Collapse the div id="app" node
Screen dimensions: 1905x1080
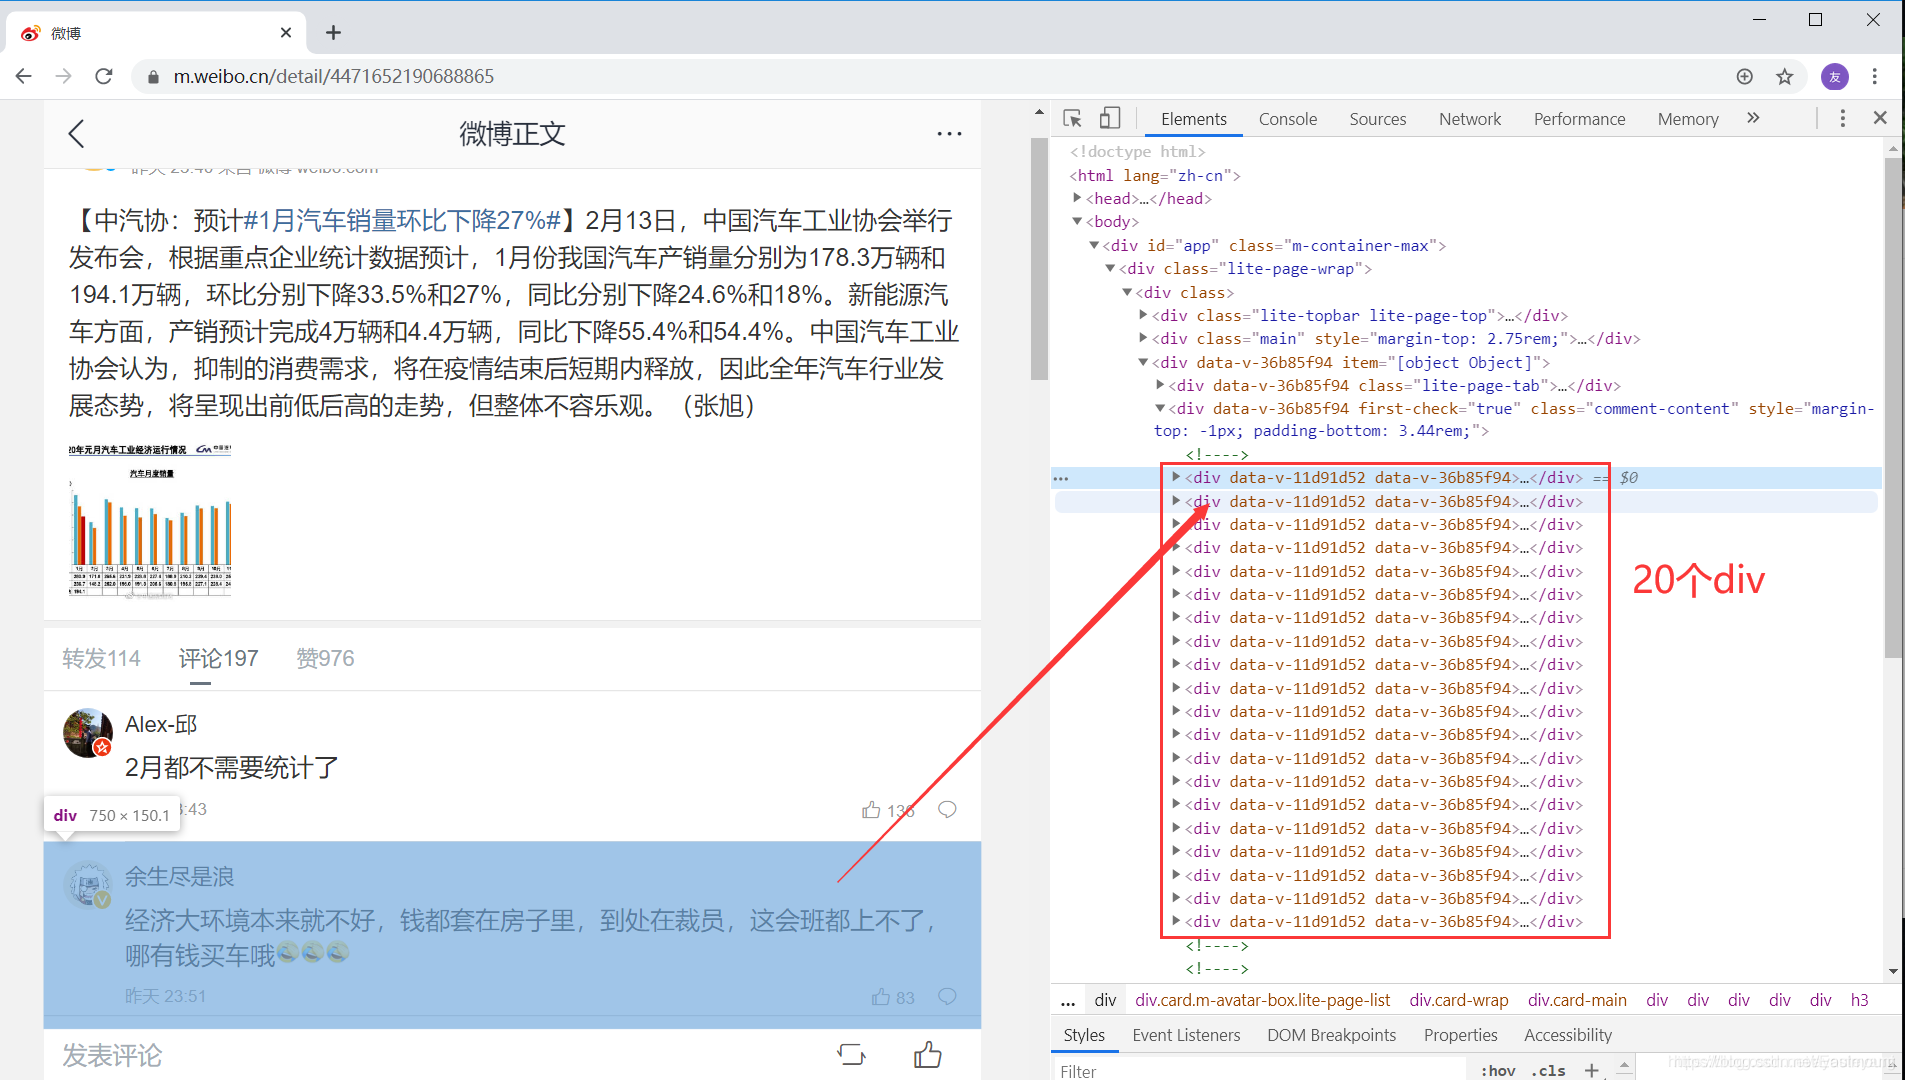[x=1094, y=245]
